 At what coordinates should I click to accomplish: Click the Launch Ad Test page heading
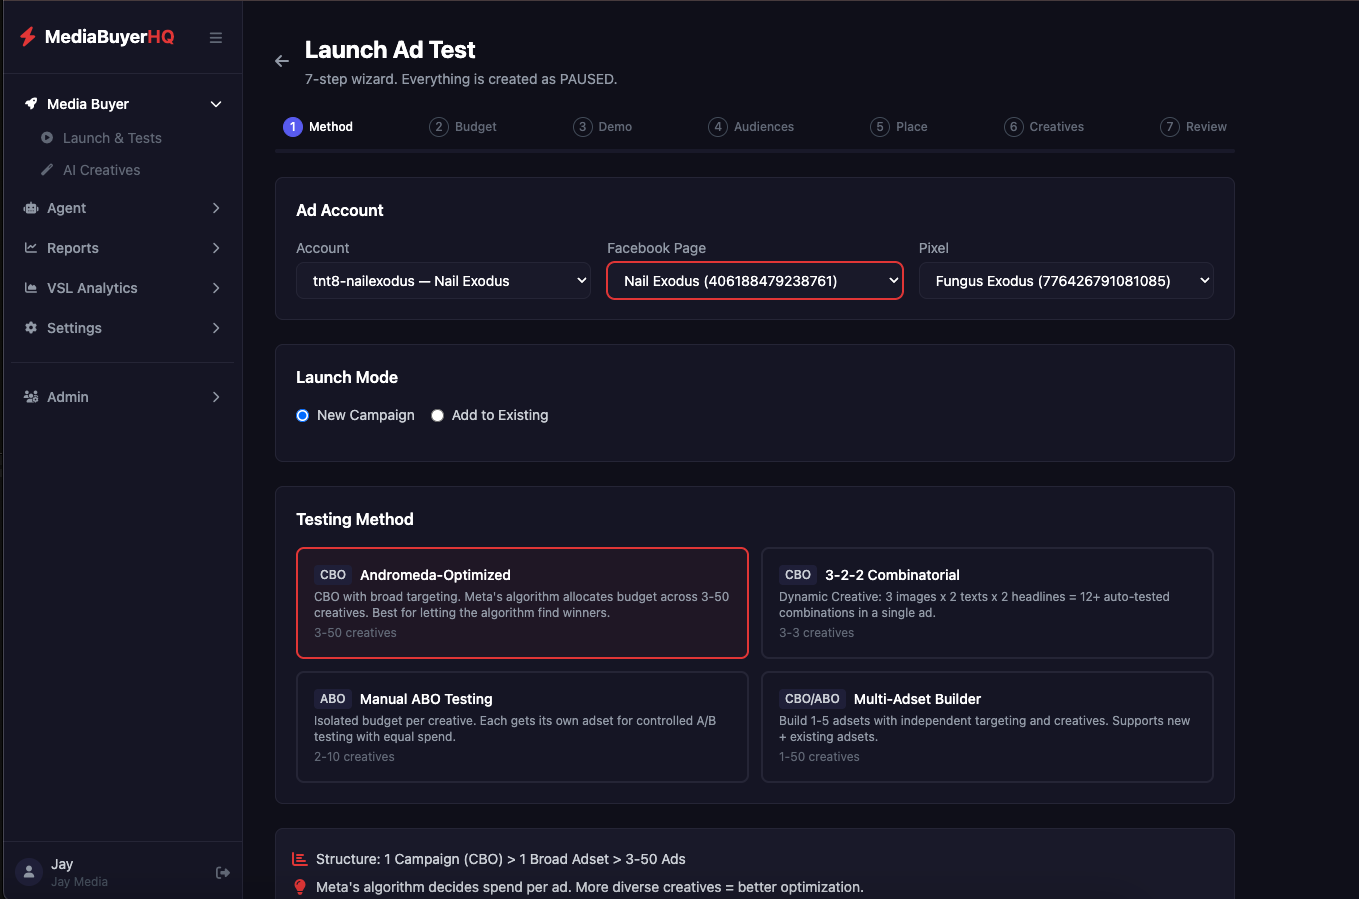point(390,50)
